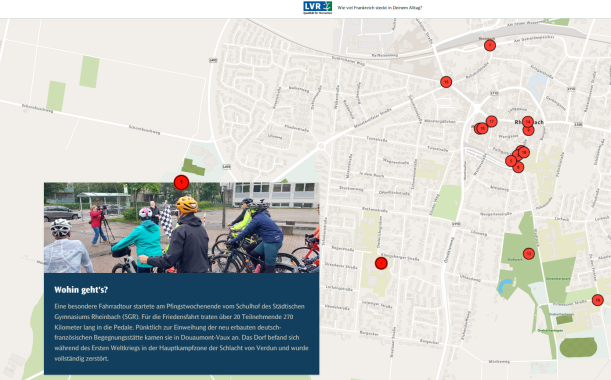Select marker 13 in the Stadtpark
The image size is (611, 380).
[x=528, y=254]
